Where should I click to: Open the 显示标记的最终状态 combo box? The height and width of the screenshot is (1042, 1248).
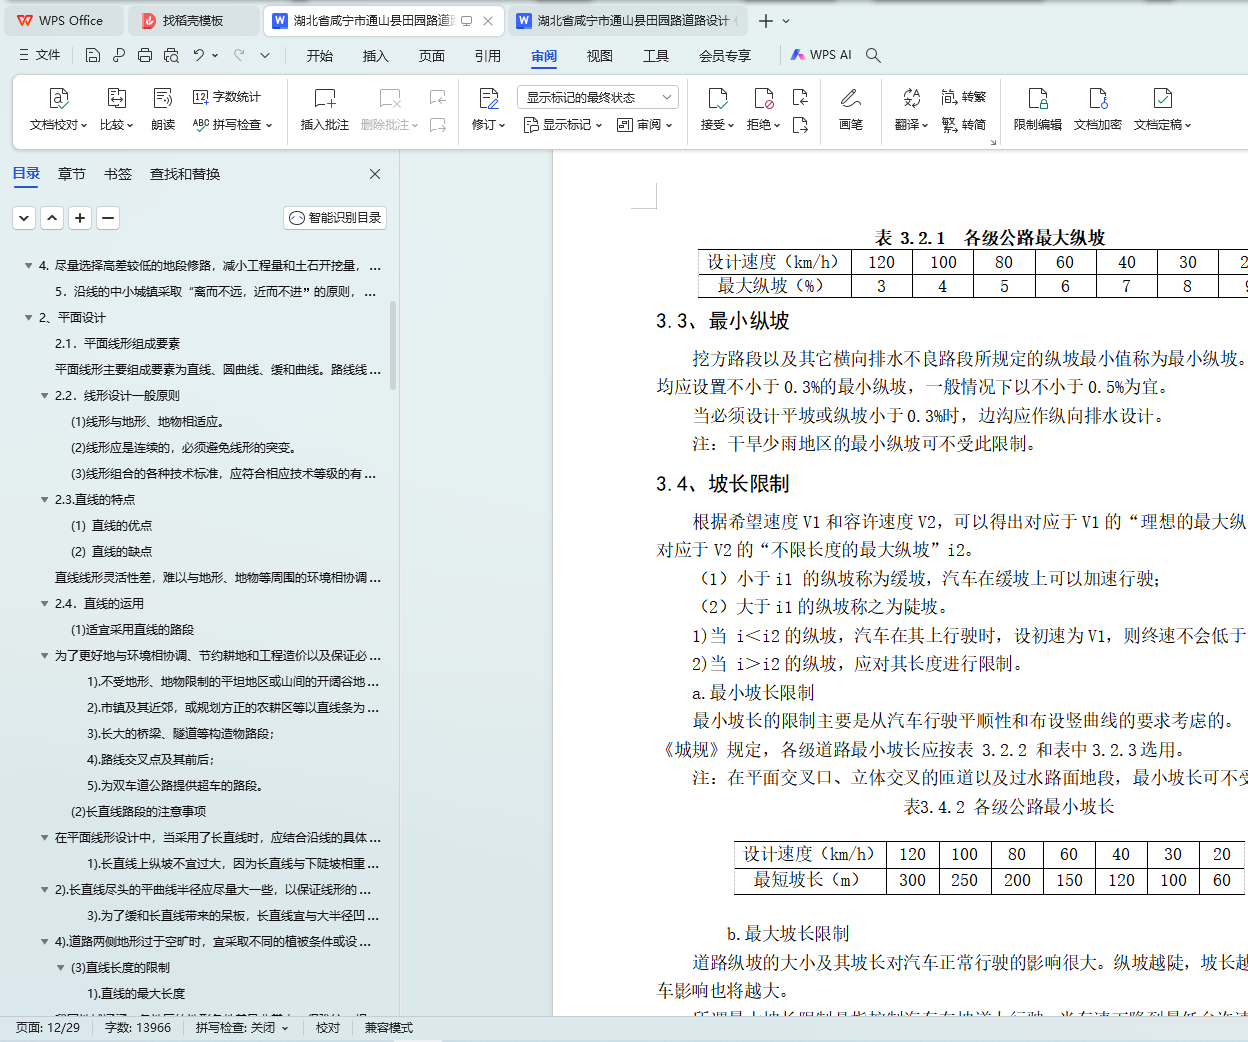coord(598,97)
